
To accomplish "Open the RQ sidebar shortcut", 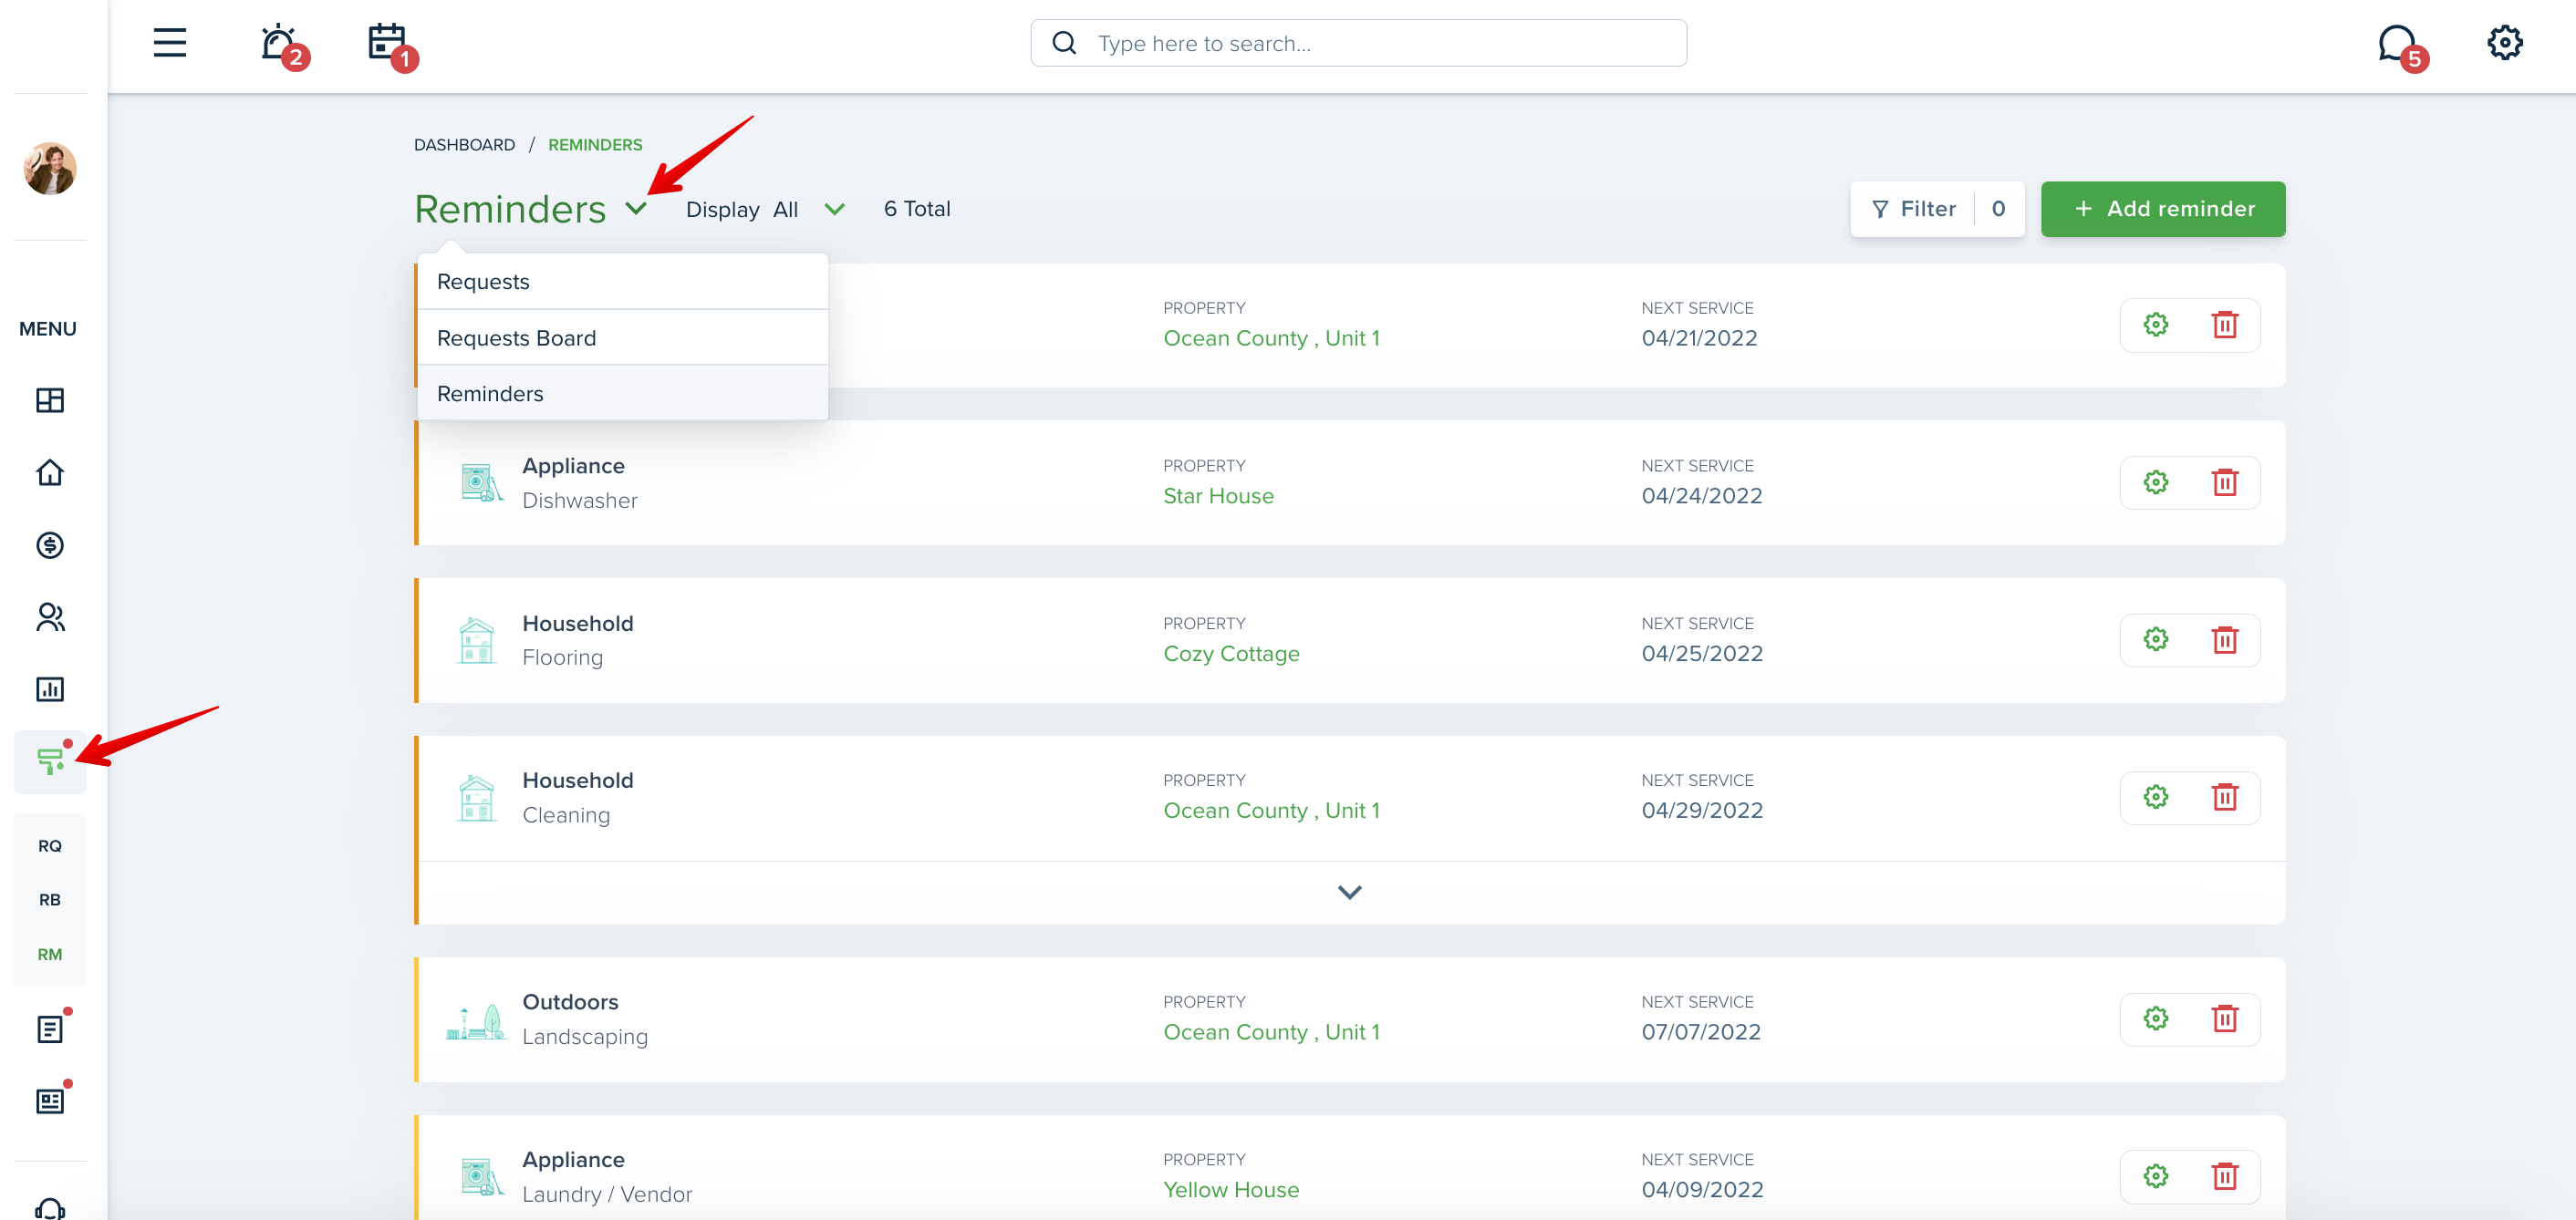I will [x=50, y=846].
